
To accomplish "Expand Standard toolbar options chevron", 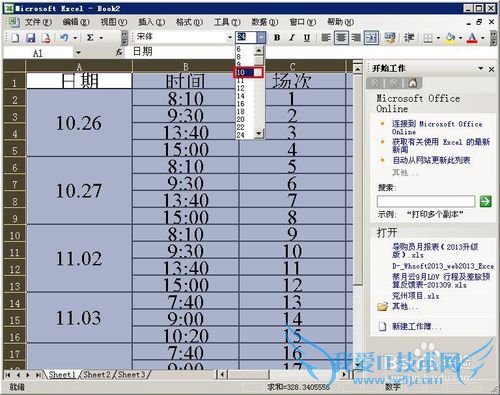I will (124, 38).
